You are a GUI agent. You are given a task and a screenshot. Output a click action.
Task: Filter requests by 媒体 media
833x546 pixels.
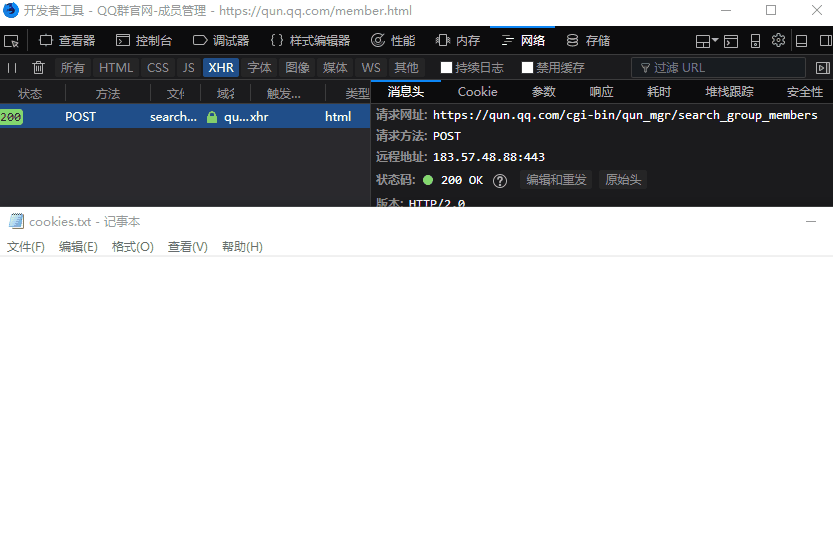[x=335, y=68]
